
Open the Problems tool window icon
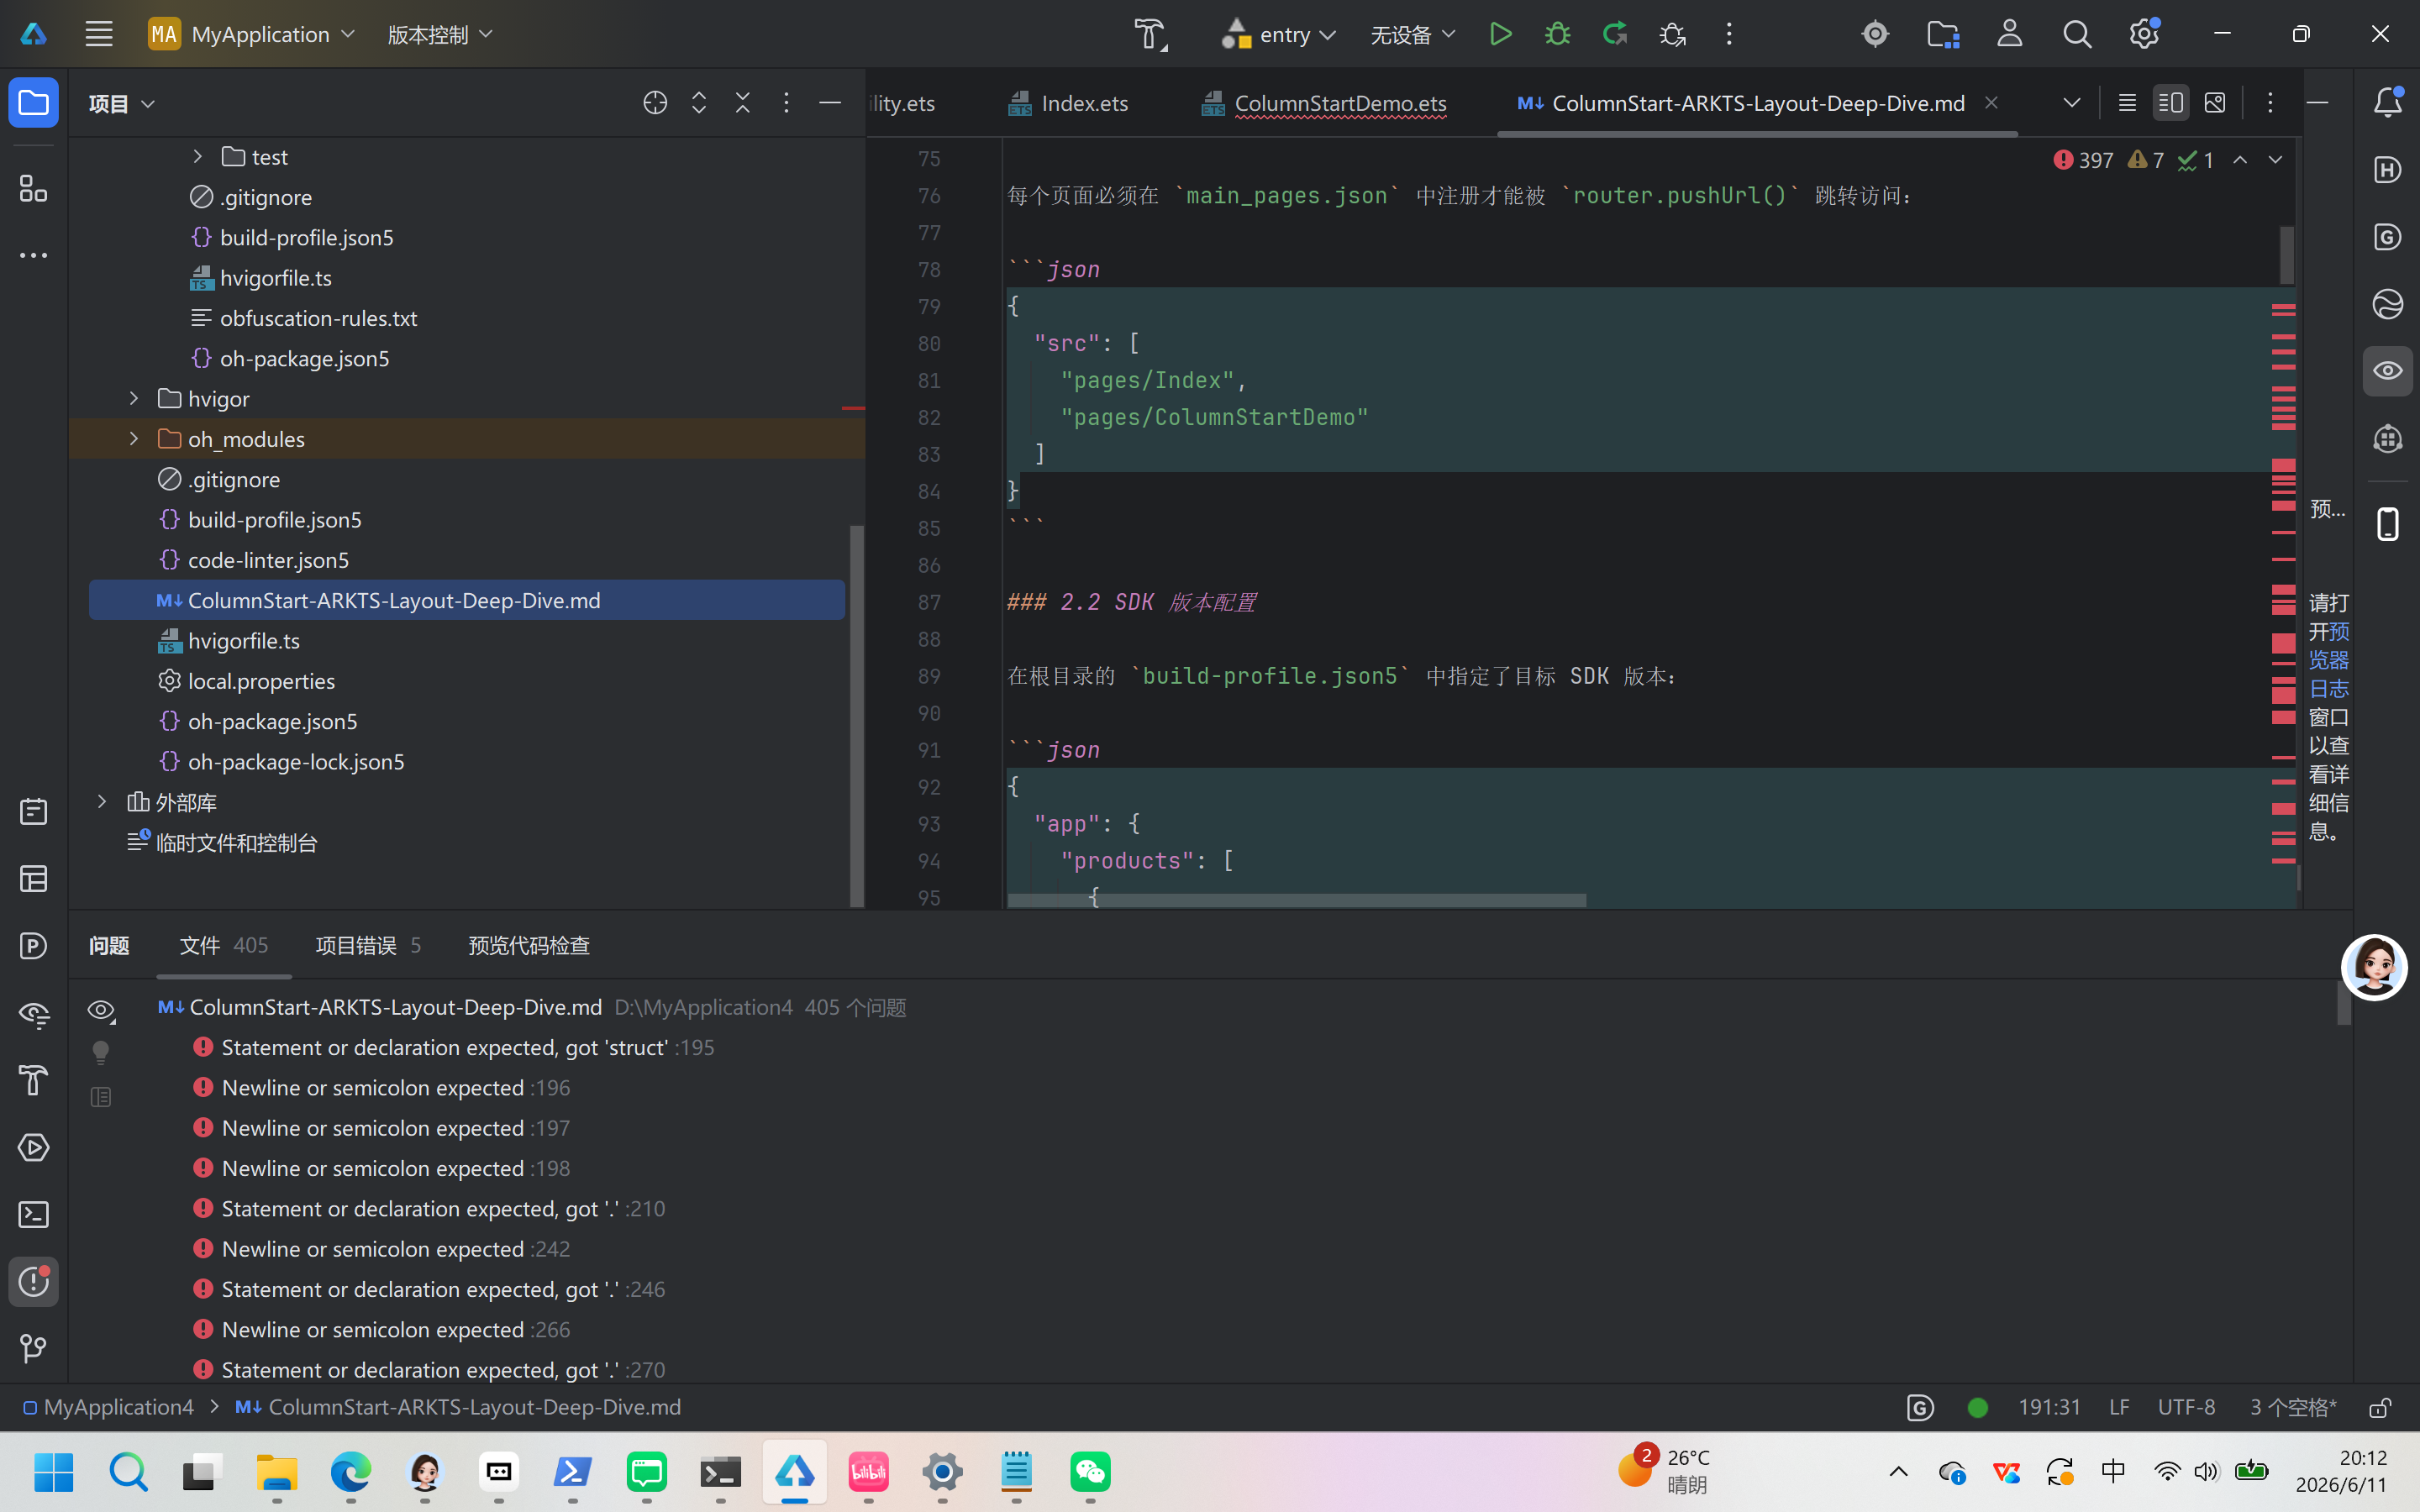(34, 1282)
